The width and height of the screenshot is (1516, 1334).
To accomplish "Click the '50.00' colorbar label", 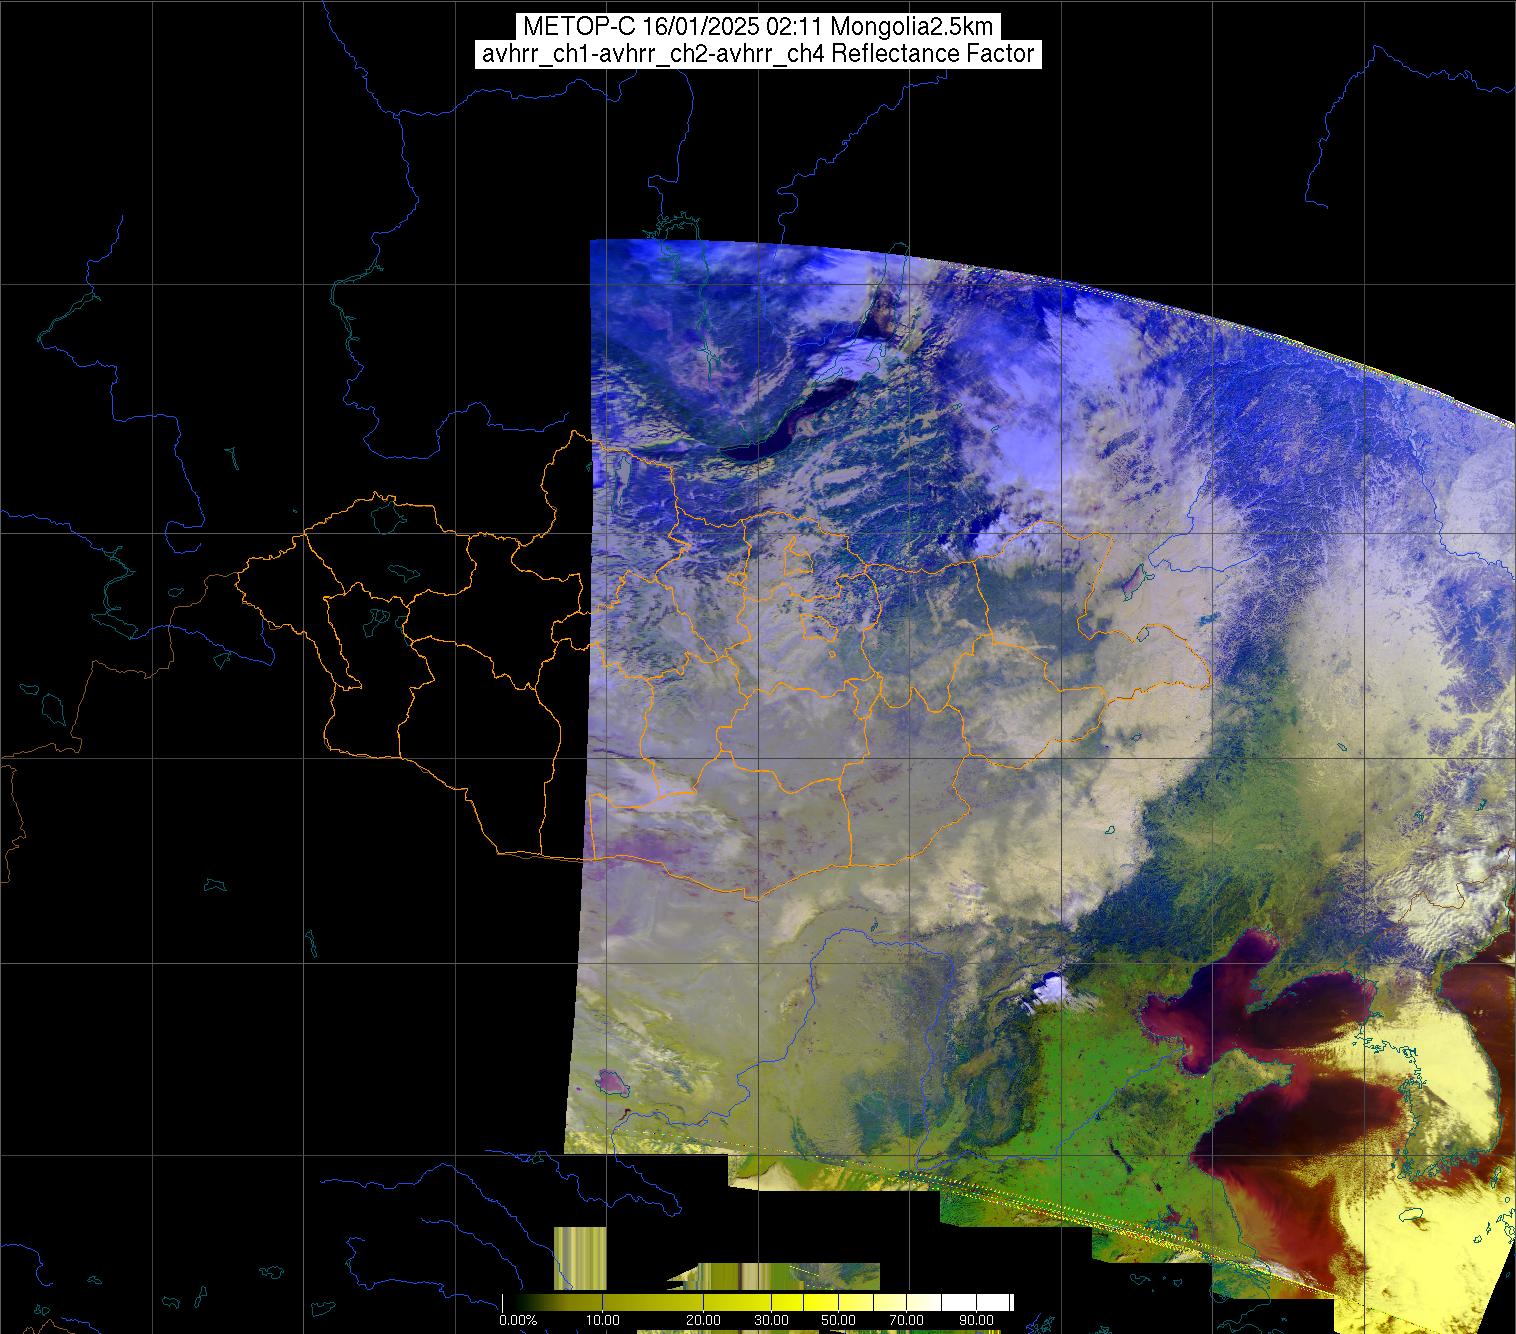I will 838,1321.
